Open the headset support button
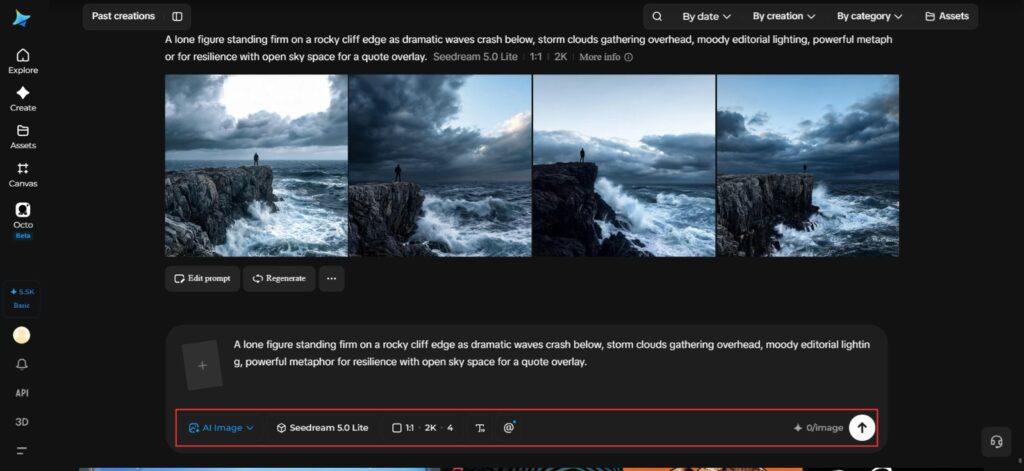Screen dimensions: 1024x471 (x=997, y=442)
